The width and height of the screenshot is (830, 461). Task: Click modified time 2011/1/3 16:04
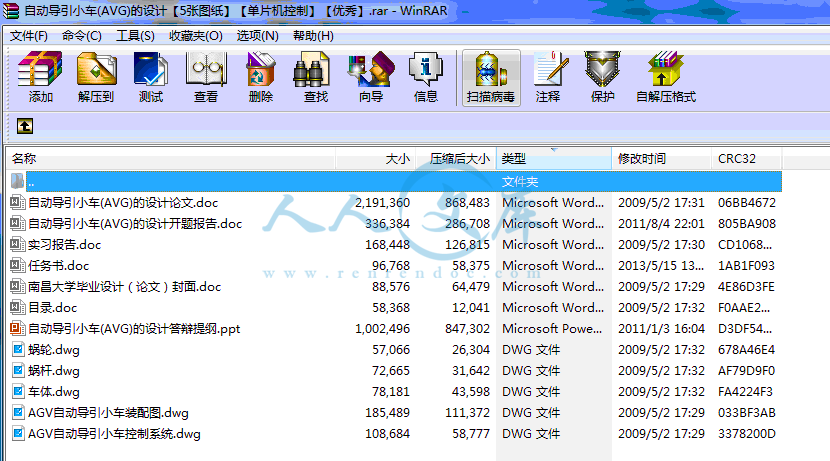coord(661,329)
